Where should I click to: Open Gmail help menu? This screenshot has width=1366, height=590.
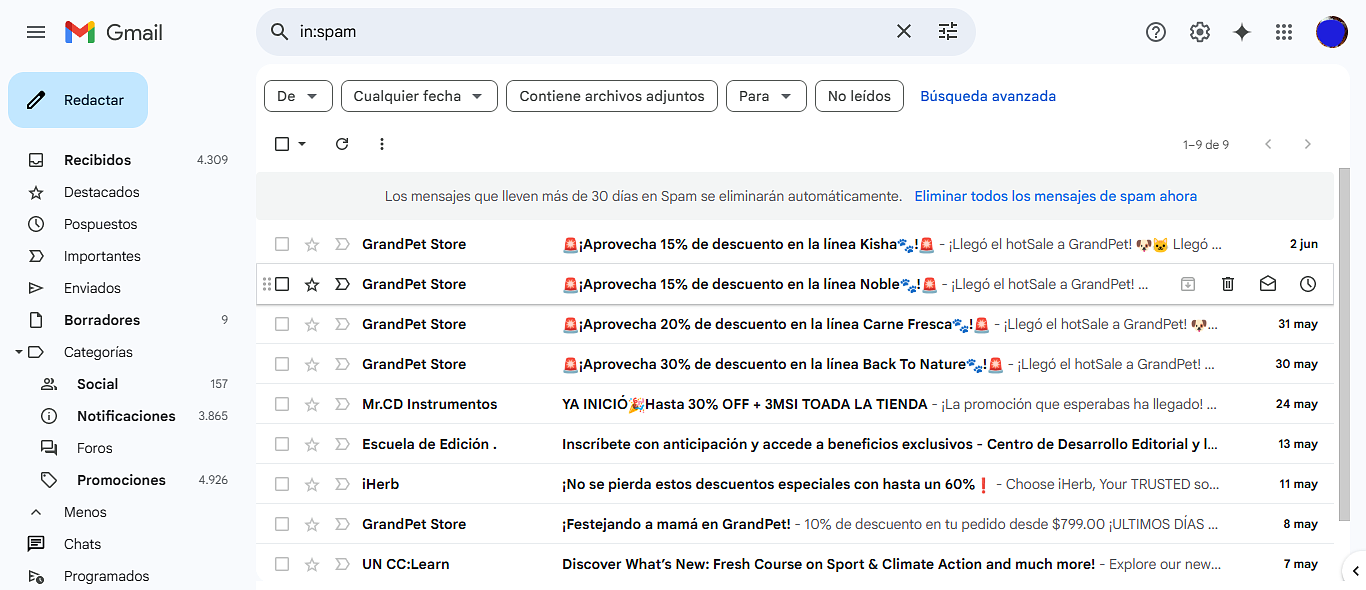pos(1155,32)
